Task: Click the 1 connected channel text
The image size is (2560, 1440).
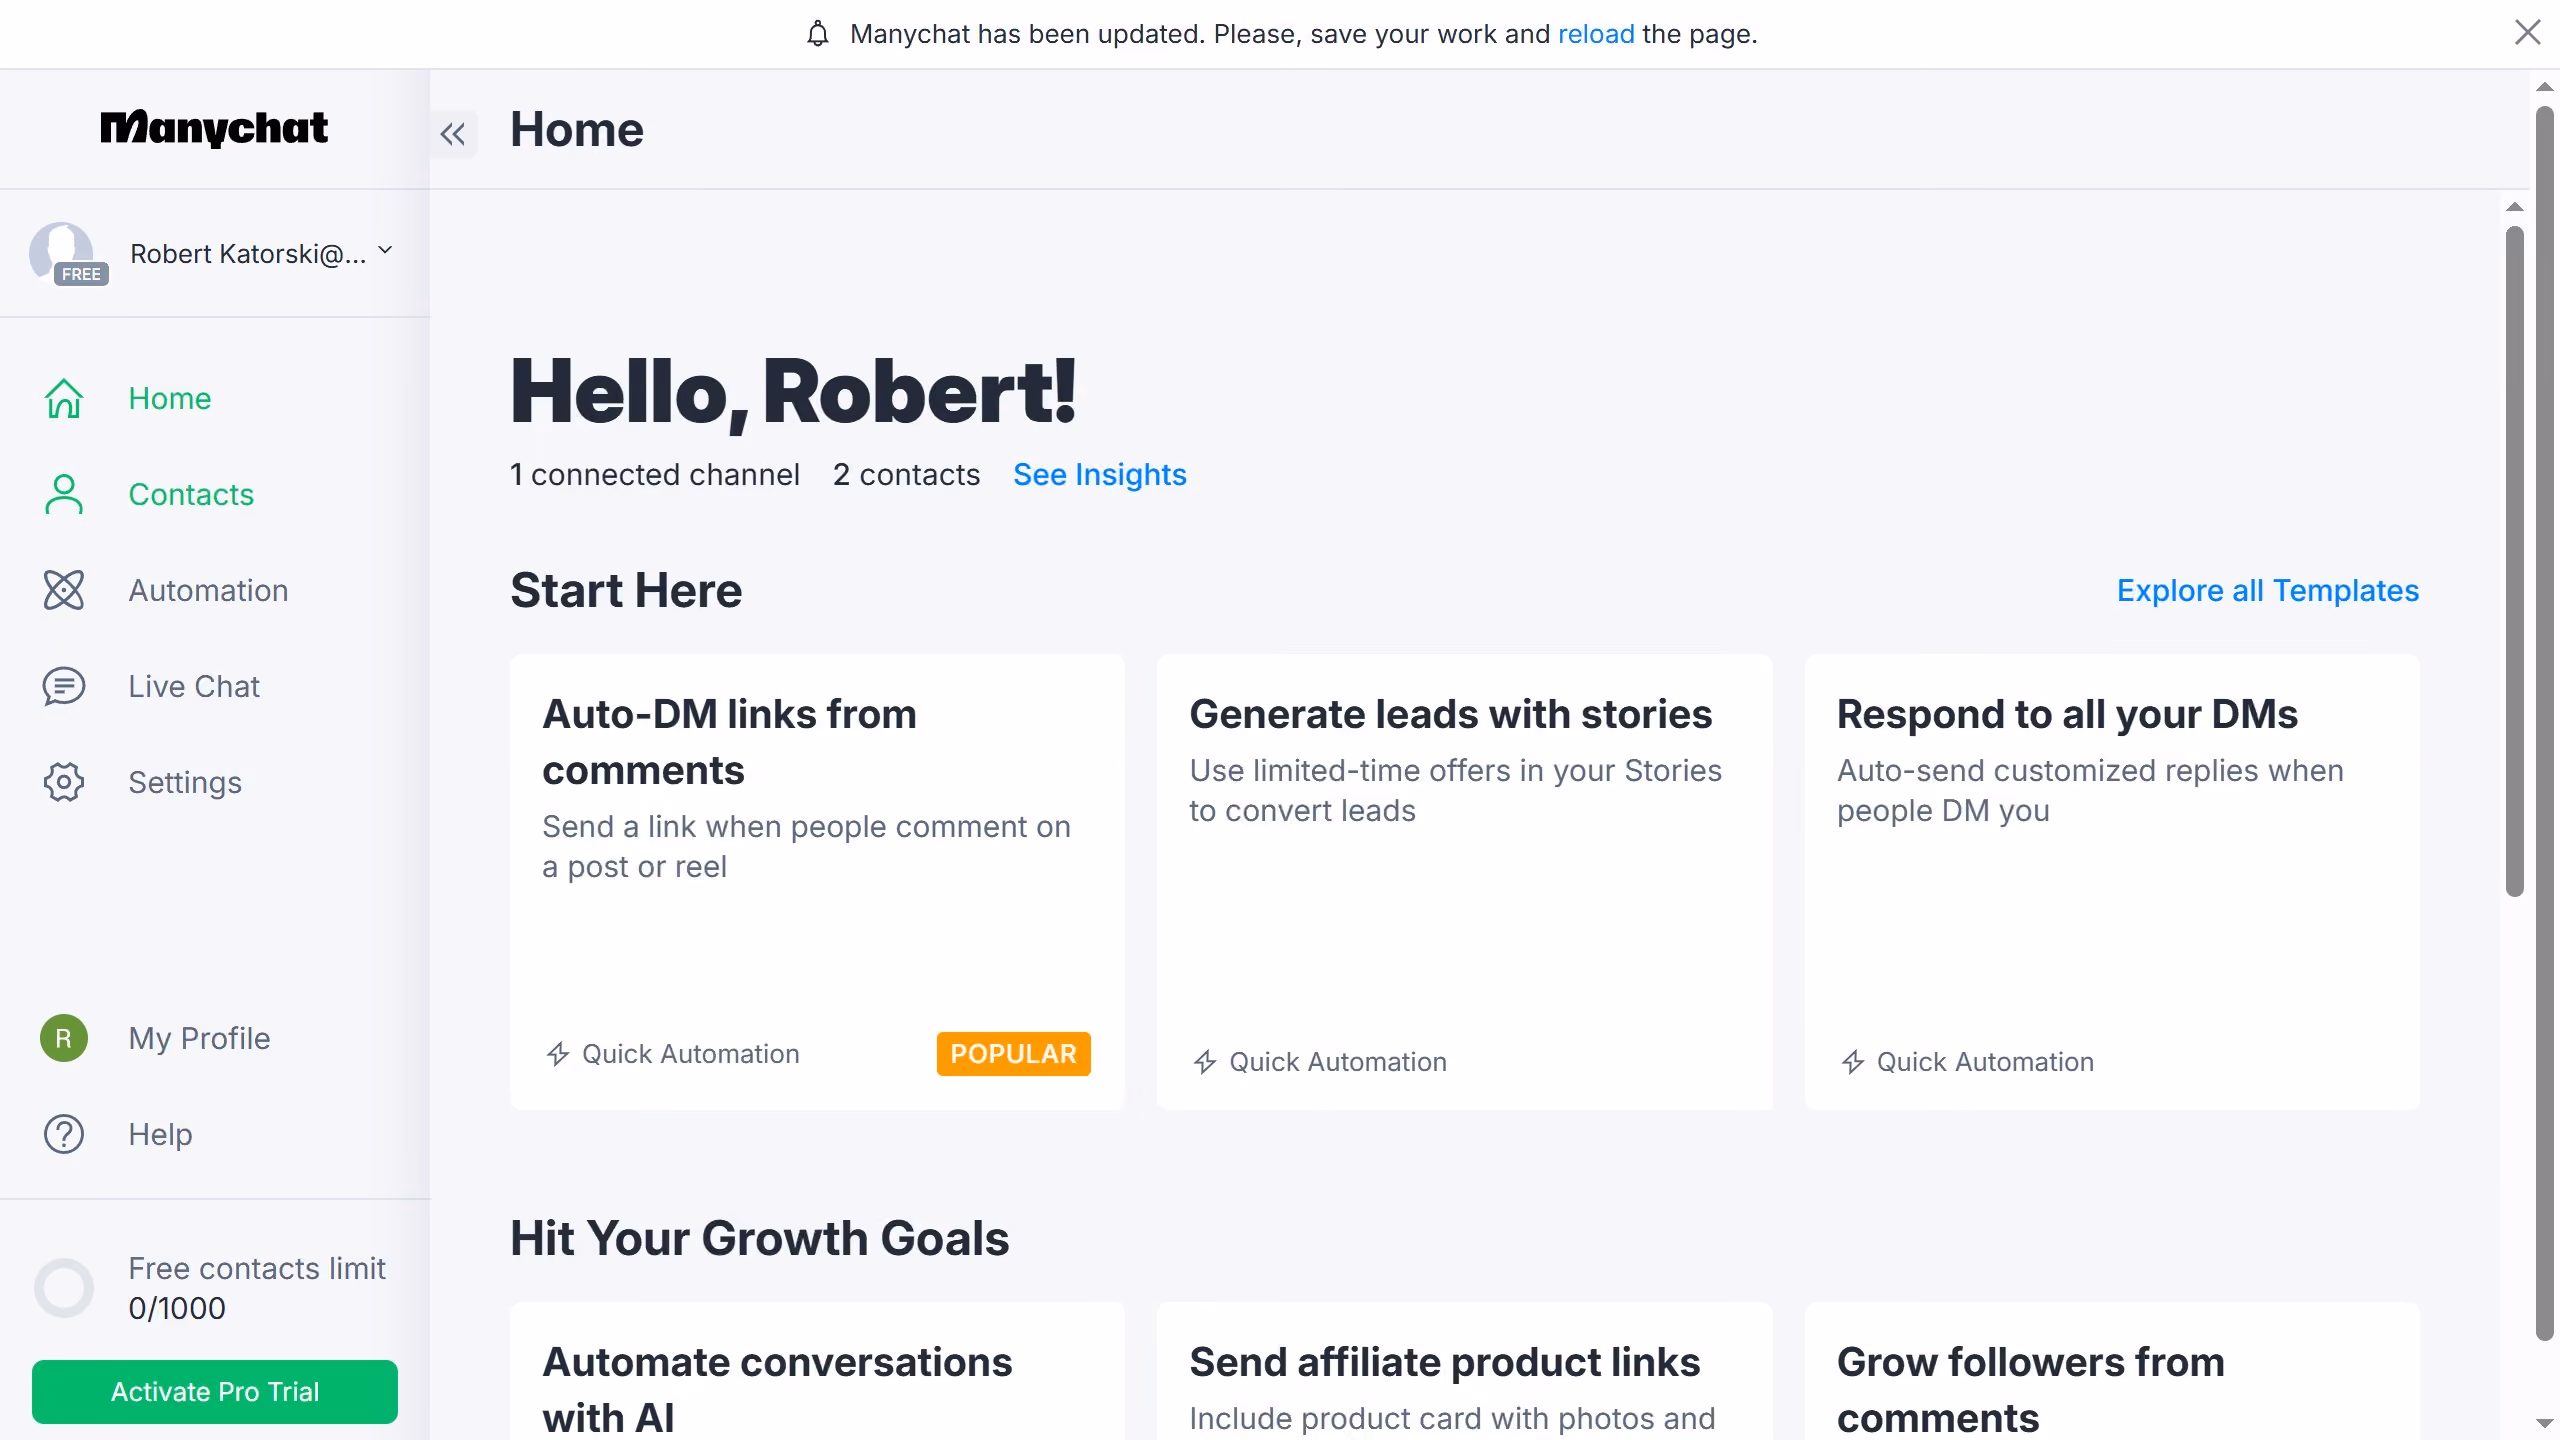Action: click(655, 474)
